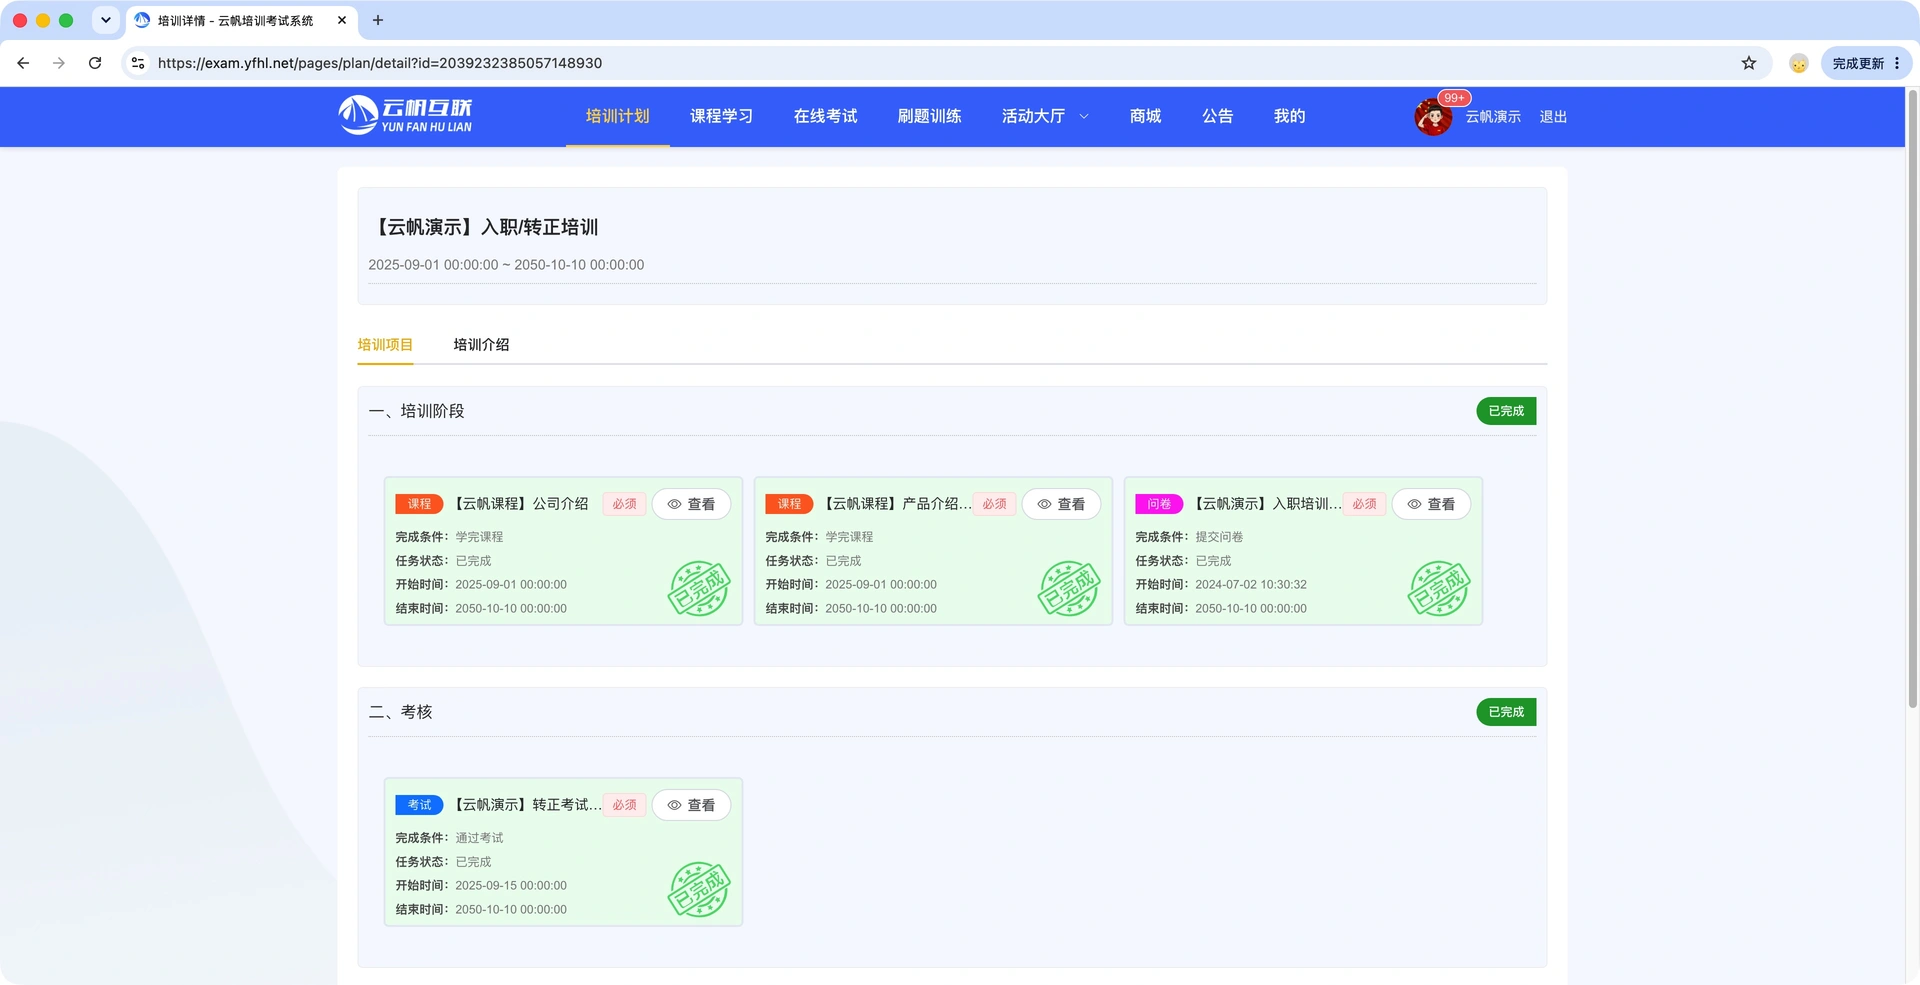Click the 【云帆演示】入职/转正培训 plan title
Viewport: 1920px width, 985px height.
tap(484, 227)
